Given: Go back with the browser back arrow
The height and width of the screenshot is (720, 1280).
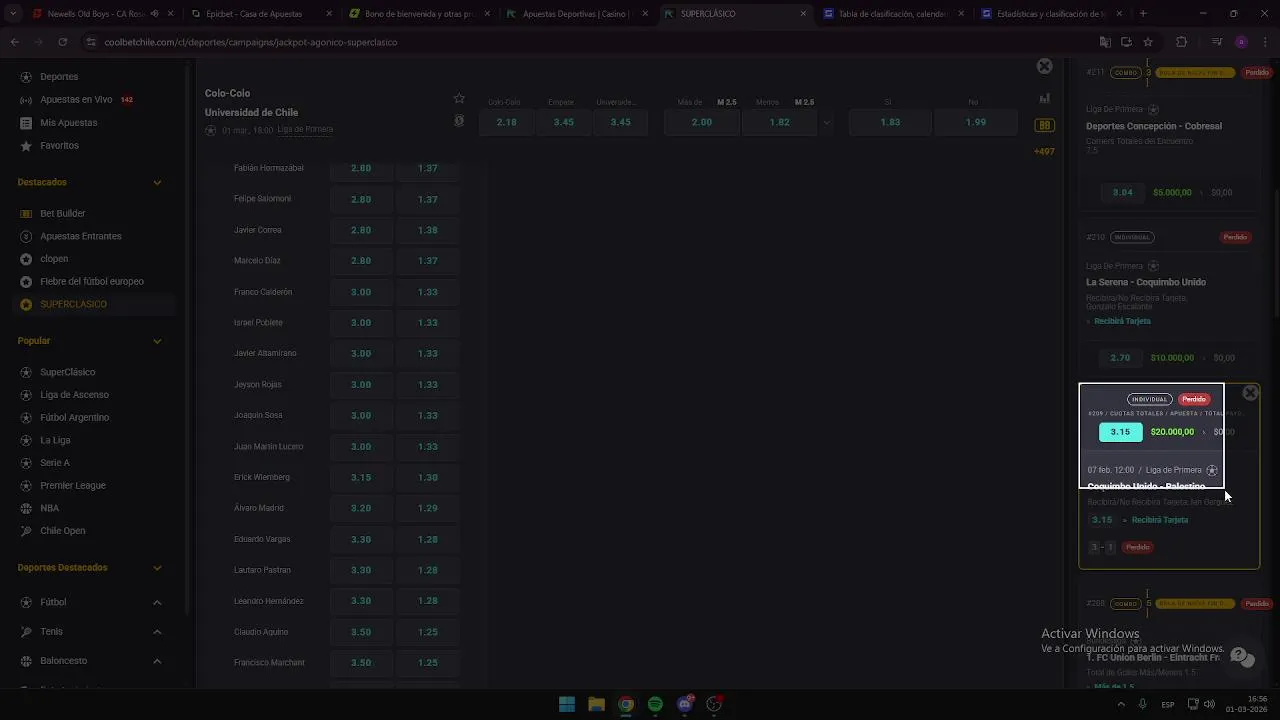Looking at the screenshot, I should [x=14, y=42].
